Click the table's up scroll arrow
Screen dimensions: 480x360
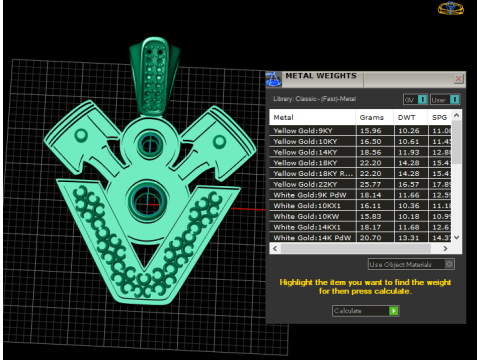(x=457, y=115)
